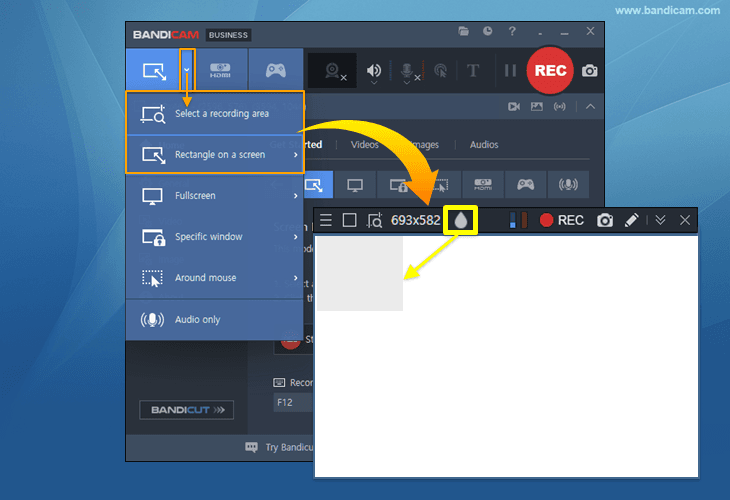Click the water drop blur icon
The image size is (730, 500).
click(460, 220)
